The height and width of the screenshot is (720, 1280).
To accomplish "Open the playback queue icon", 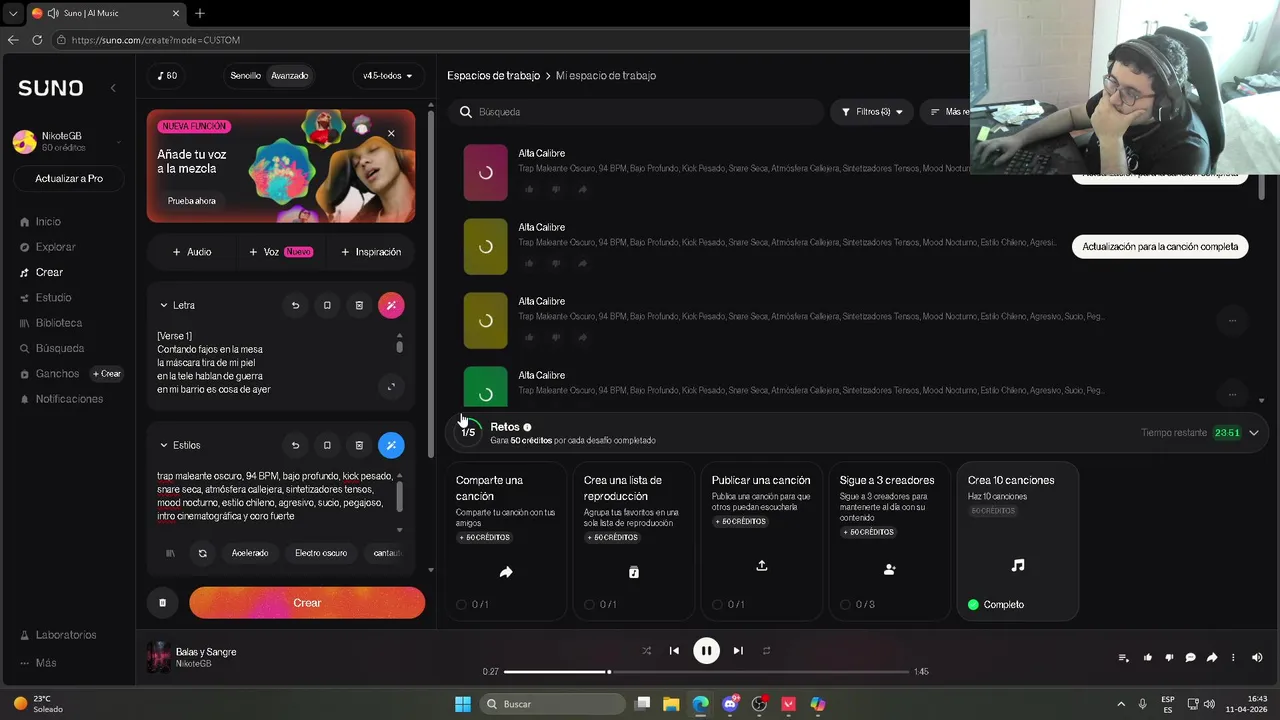I will coord(1124,658).
